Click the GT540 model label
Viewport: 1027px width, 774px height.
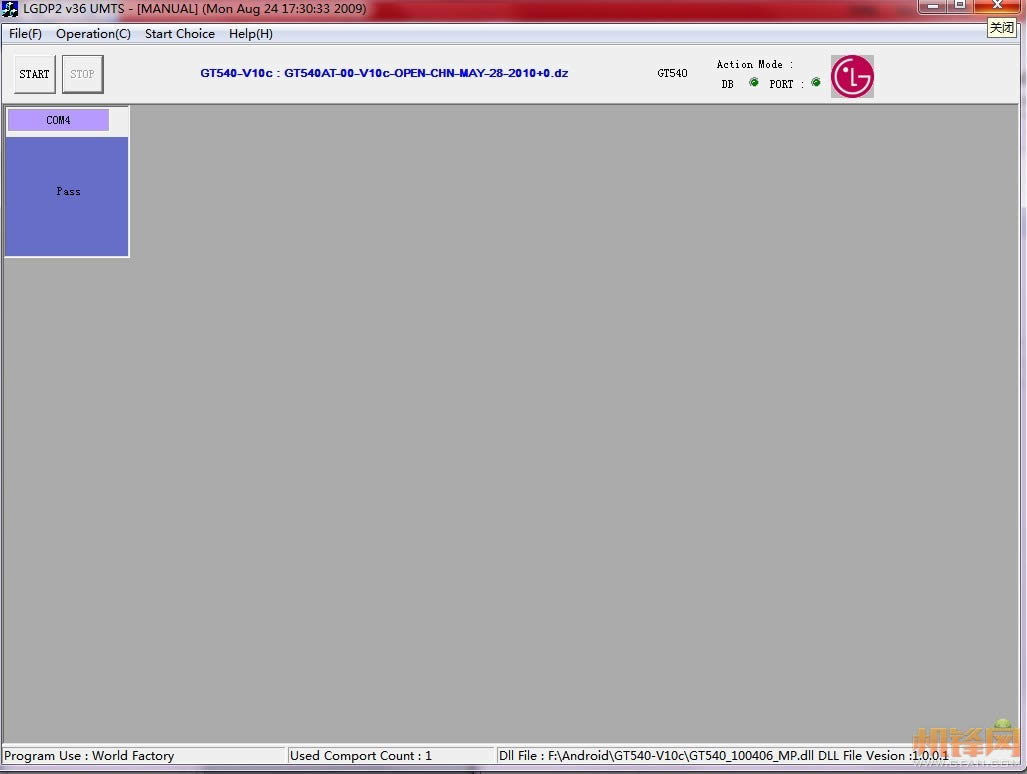click(672, 73)
